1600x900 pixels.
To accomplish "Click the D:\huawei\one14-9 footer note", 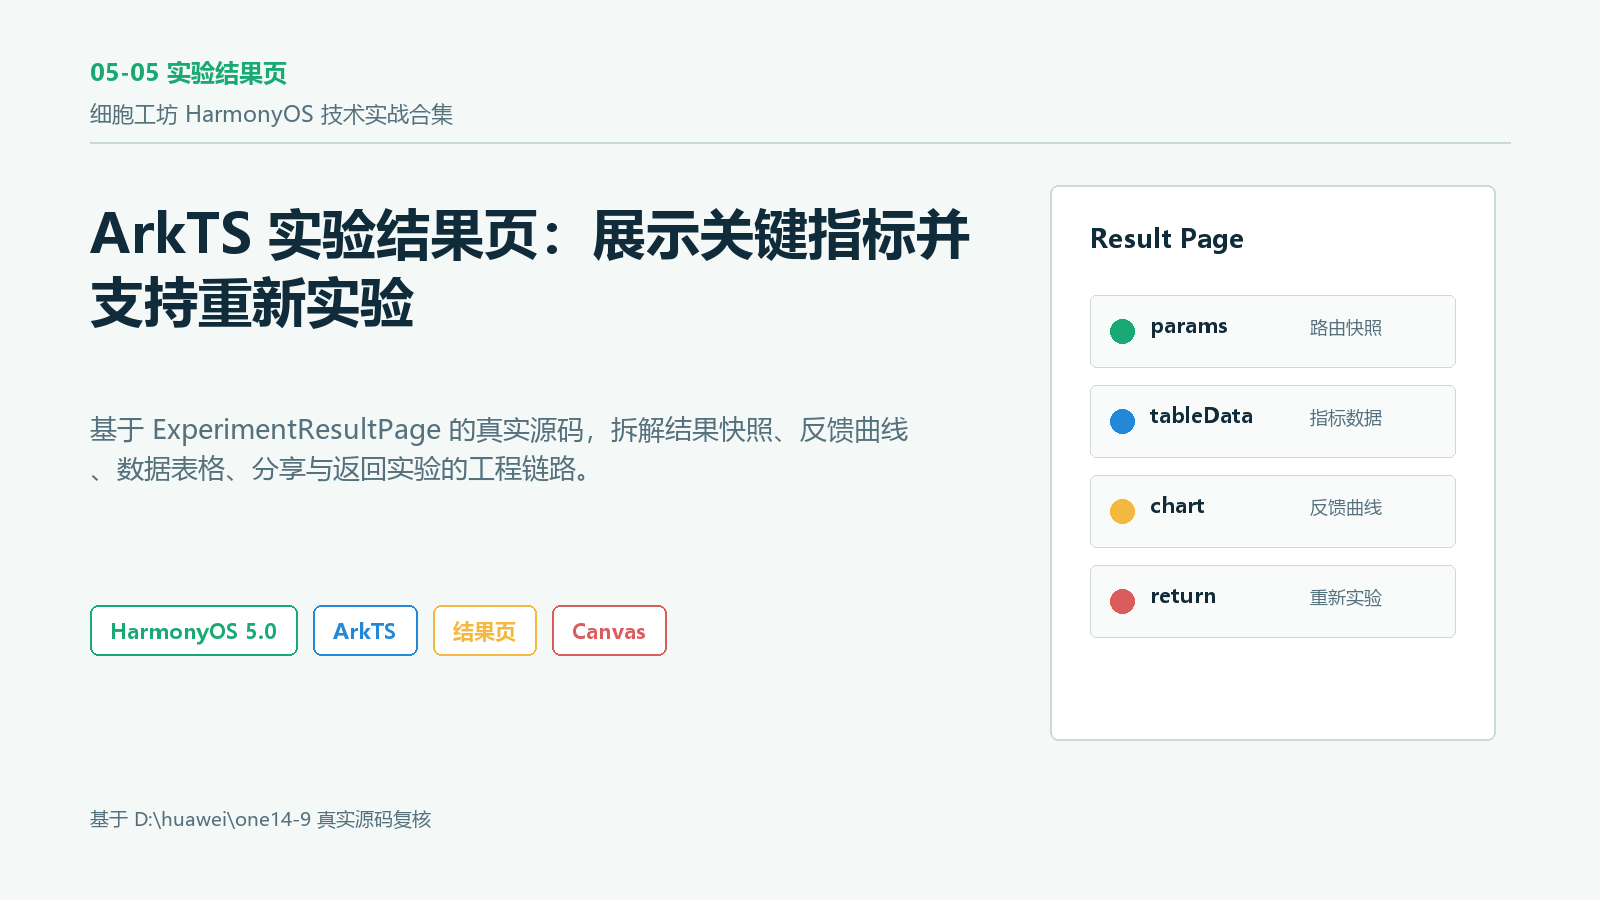I will (260, 819).
